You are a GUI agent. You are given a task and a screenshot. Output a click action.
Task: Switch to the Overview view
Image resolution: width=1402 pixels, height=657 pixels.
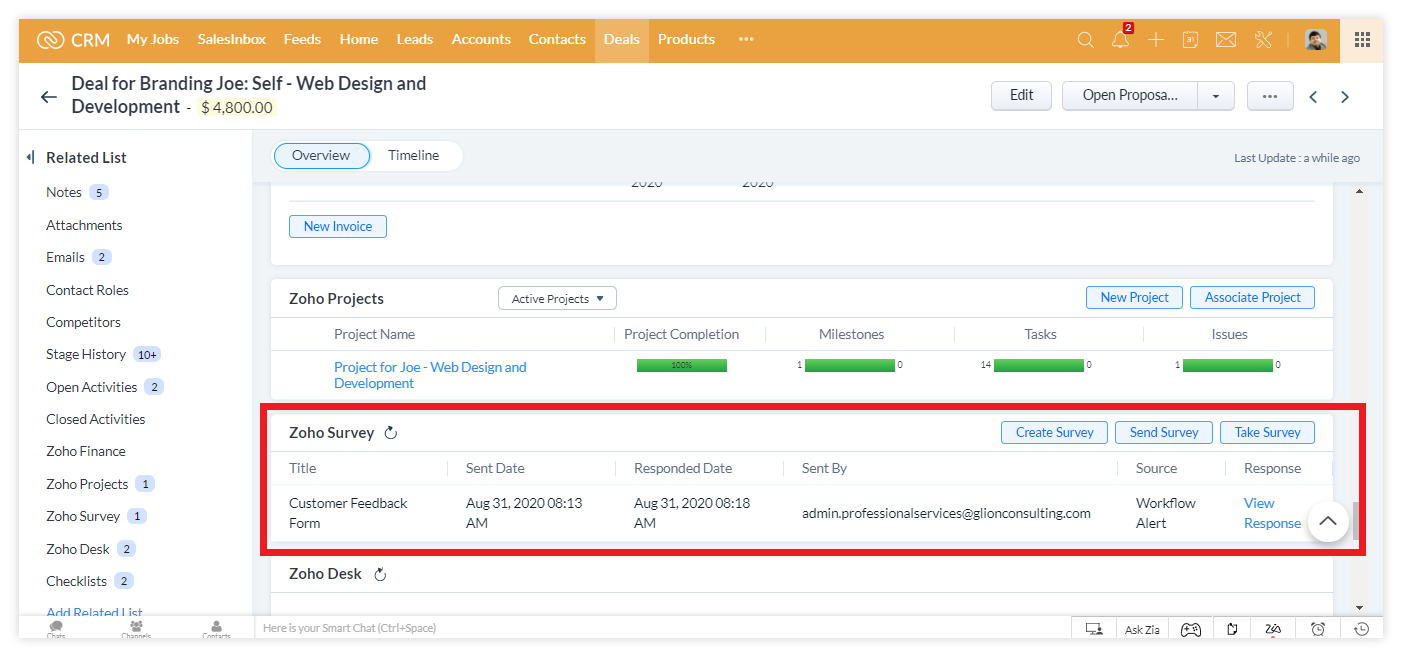point(321,155)
